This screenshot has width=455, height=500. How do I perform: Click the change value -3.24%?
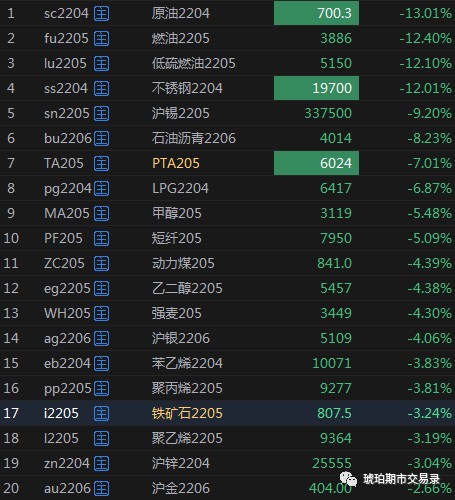coord(429,413)
